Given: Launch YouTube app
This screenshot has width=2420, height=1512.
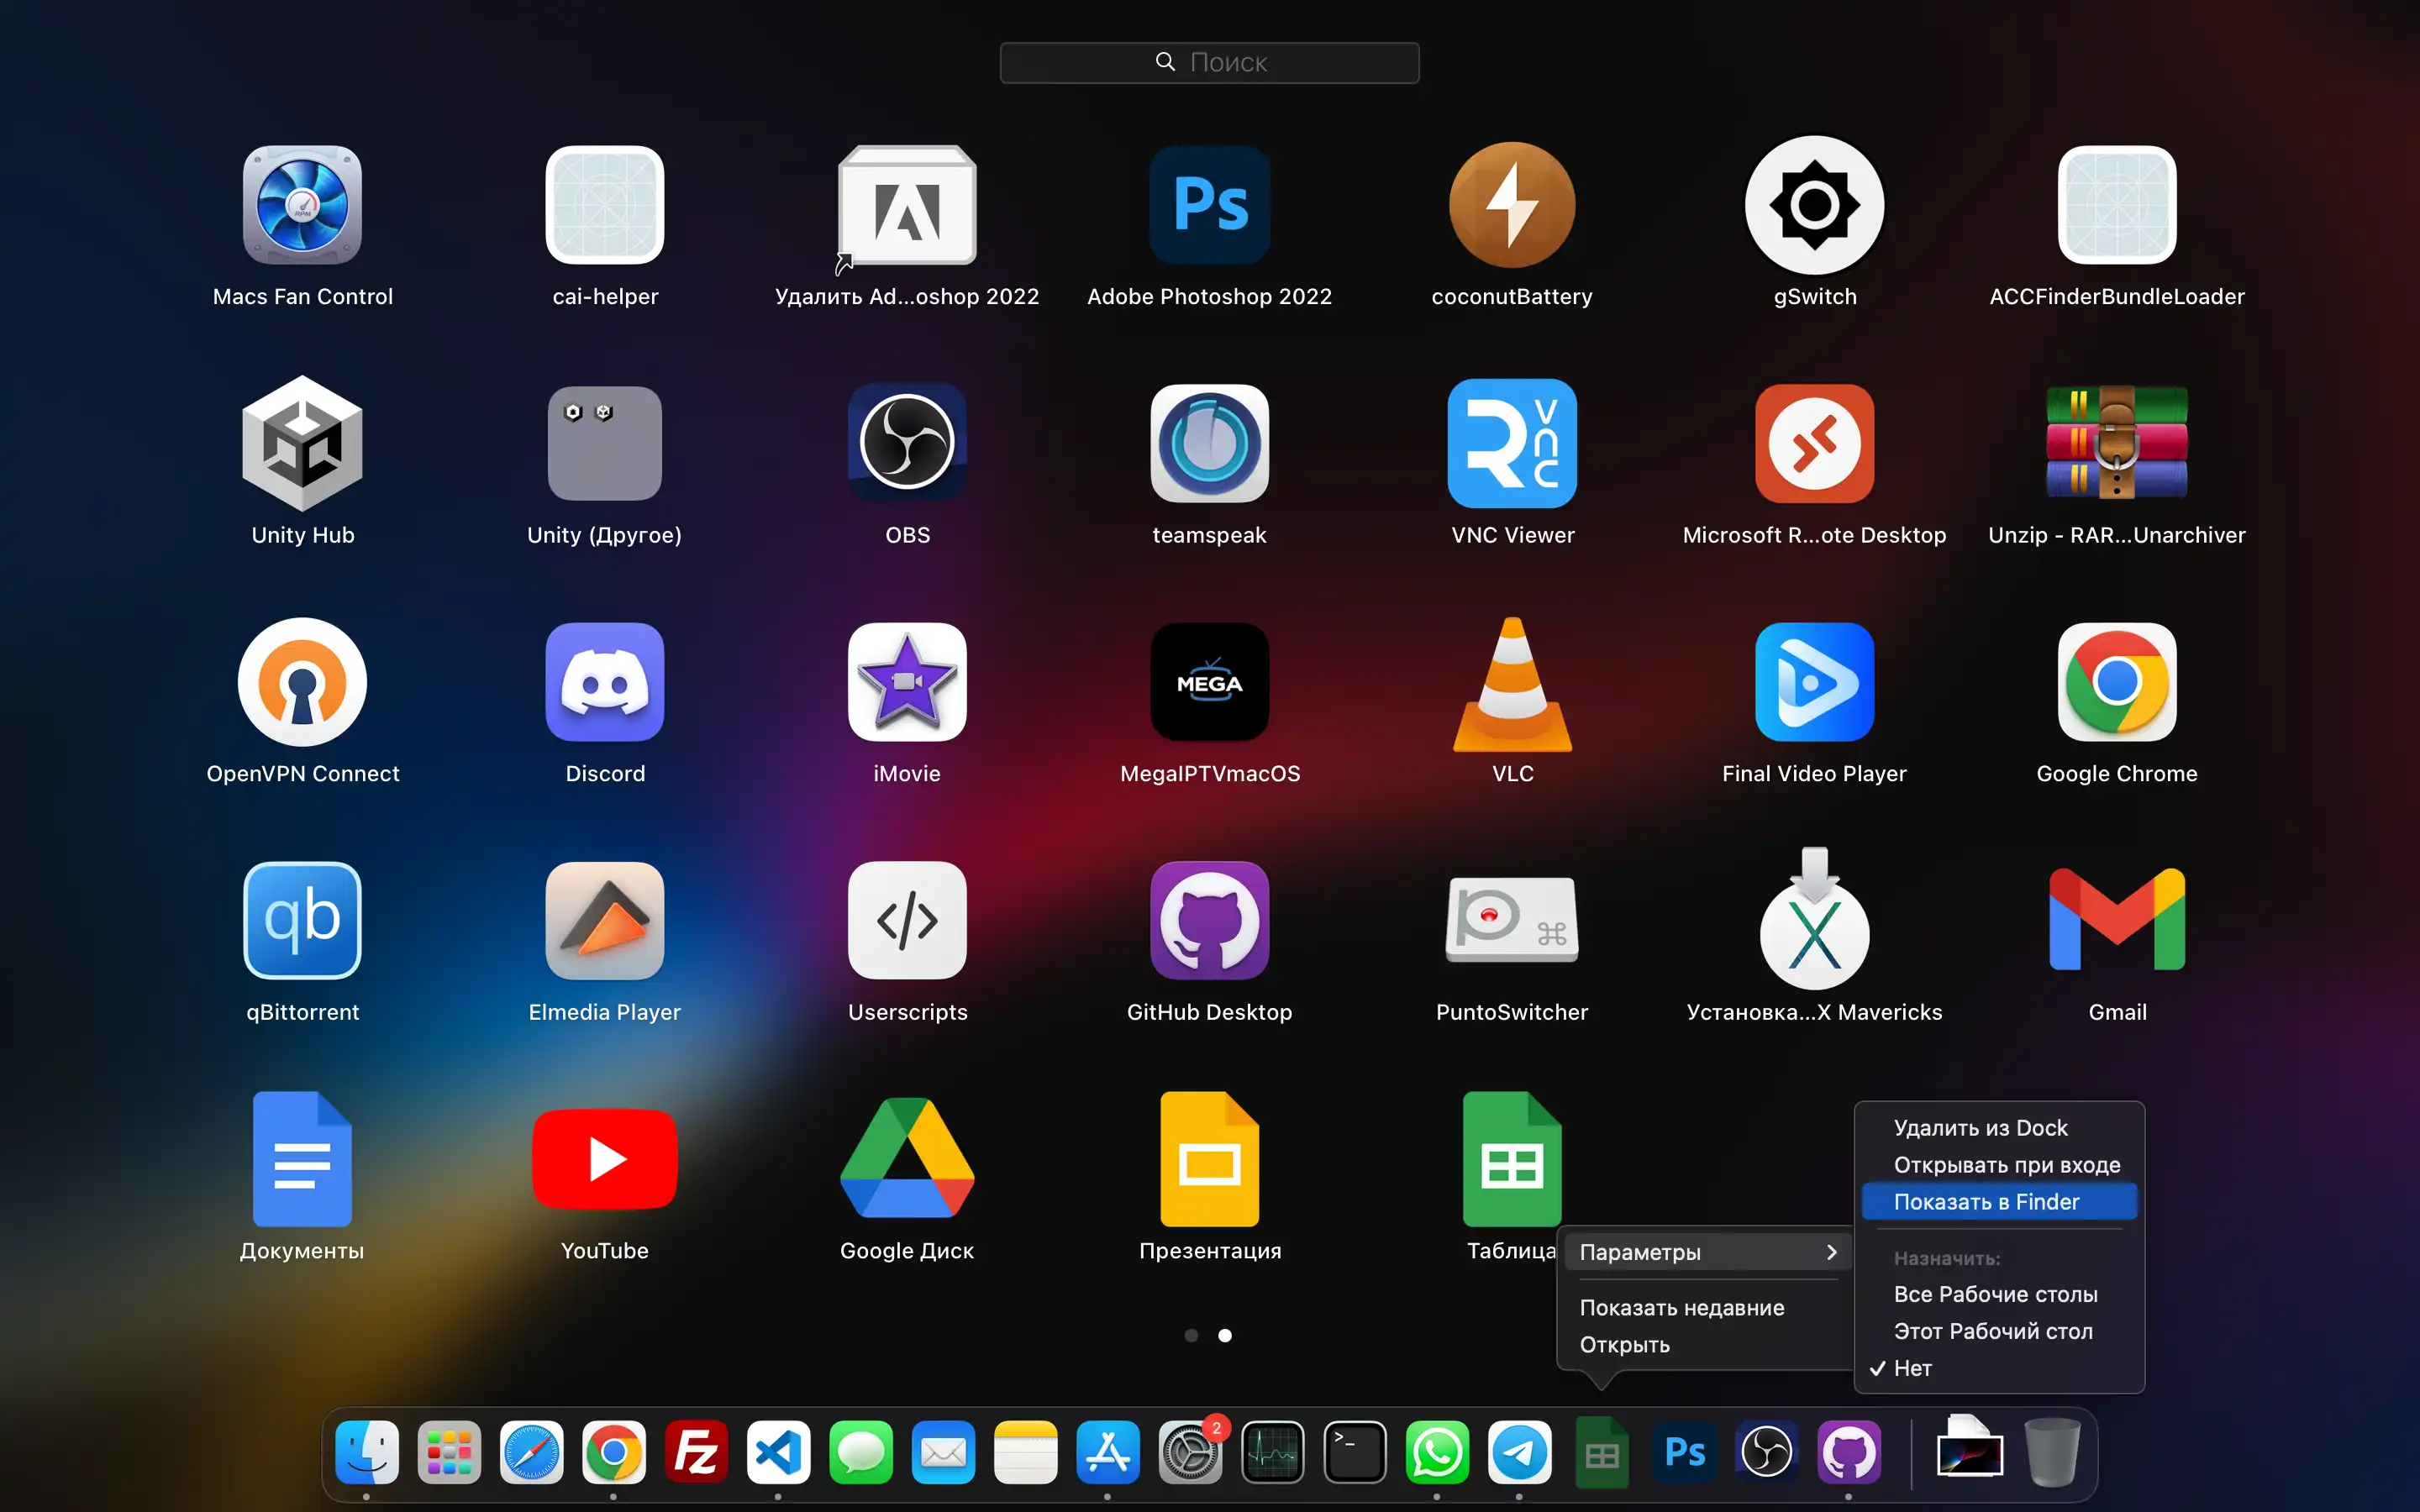Looking at the screenshot, I should tap(605, 1159).
